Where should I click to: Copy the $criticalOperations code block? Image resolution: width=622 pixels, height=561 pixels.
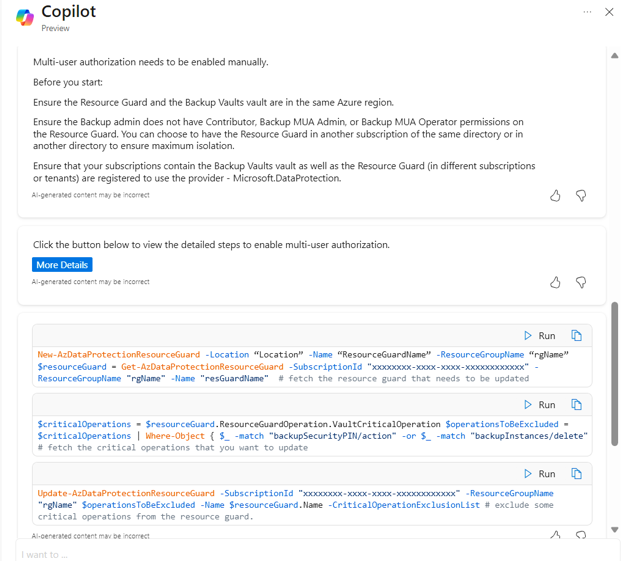(576, 405)
